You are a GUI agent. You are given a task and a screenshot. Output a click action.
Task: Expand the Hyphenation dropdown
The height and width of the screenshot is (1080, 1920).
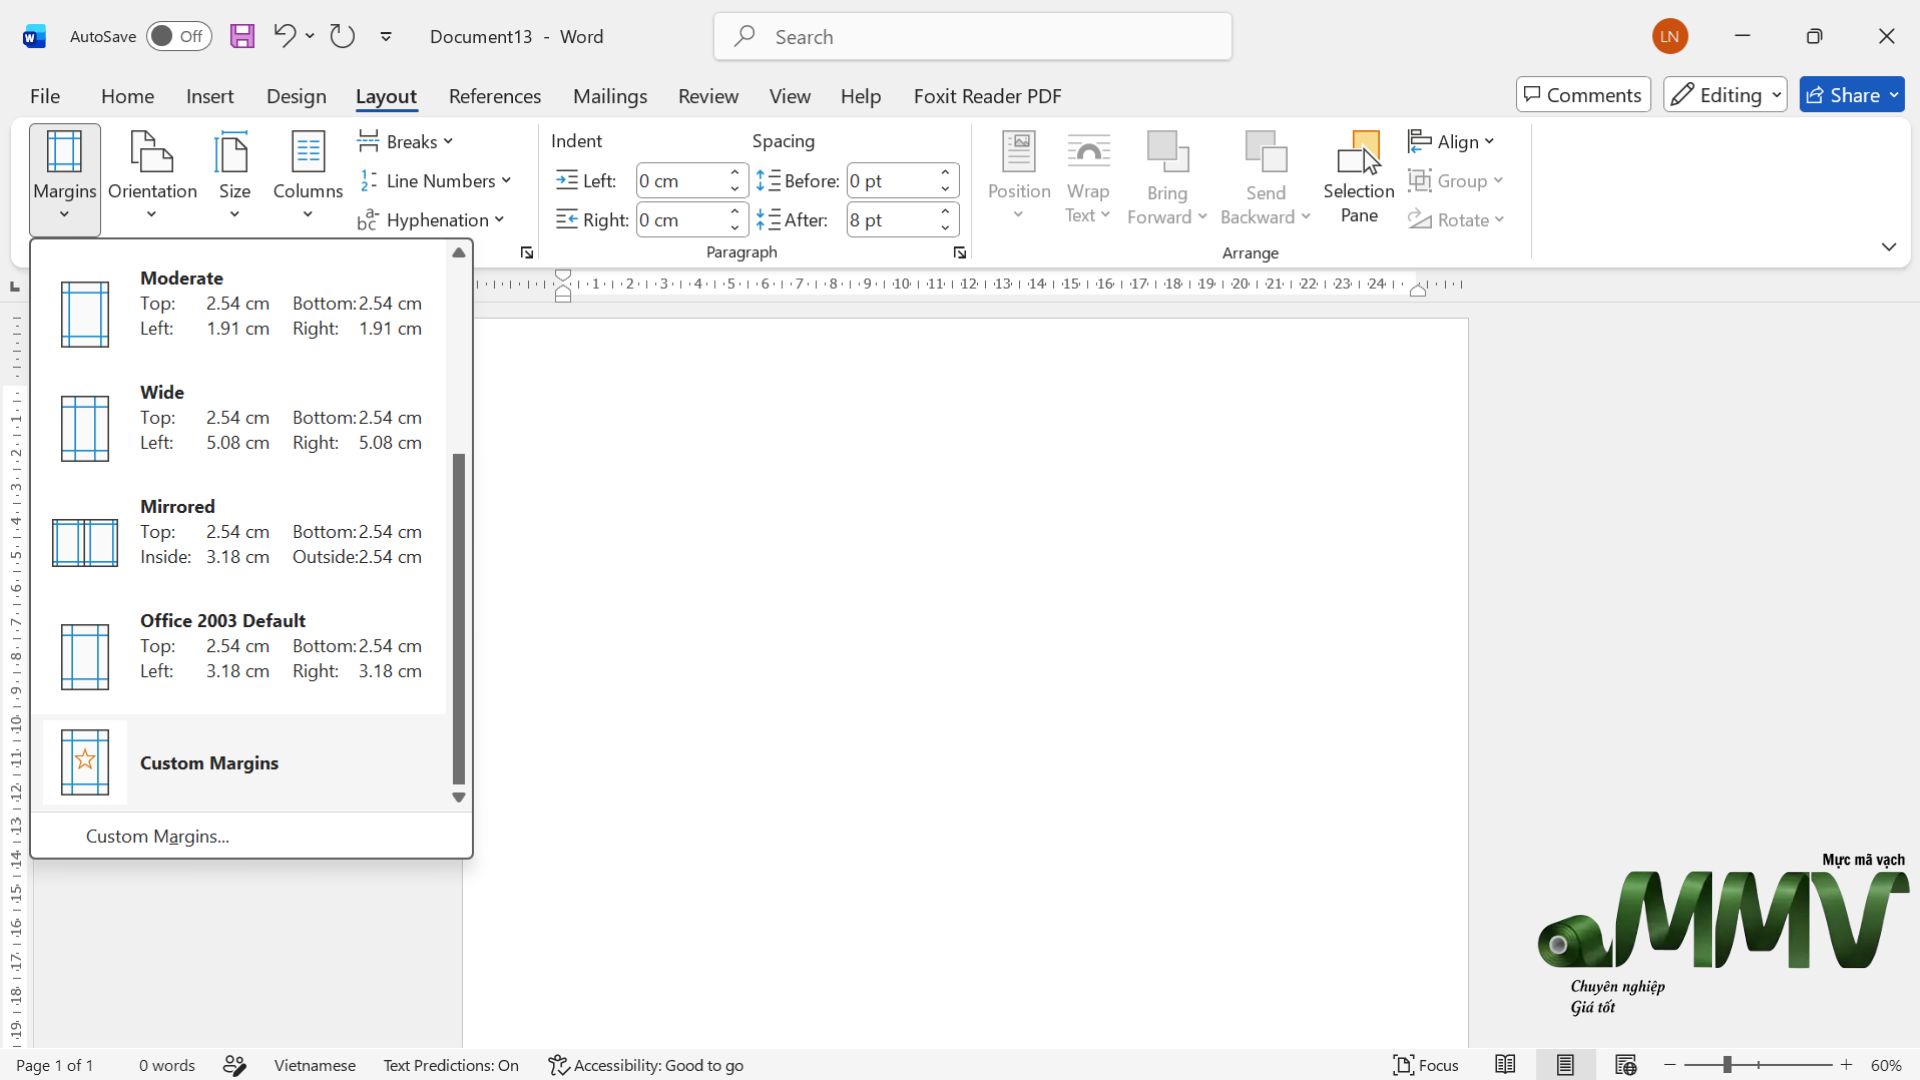coord(431,220)
